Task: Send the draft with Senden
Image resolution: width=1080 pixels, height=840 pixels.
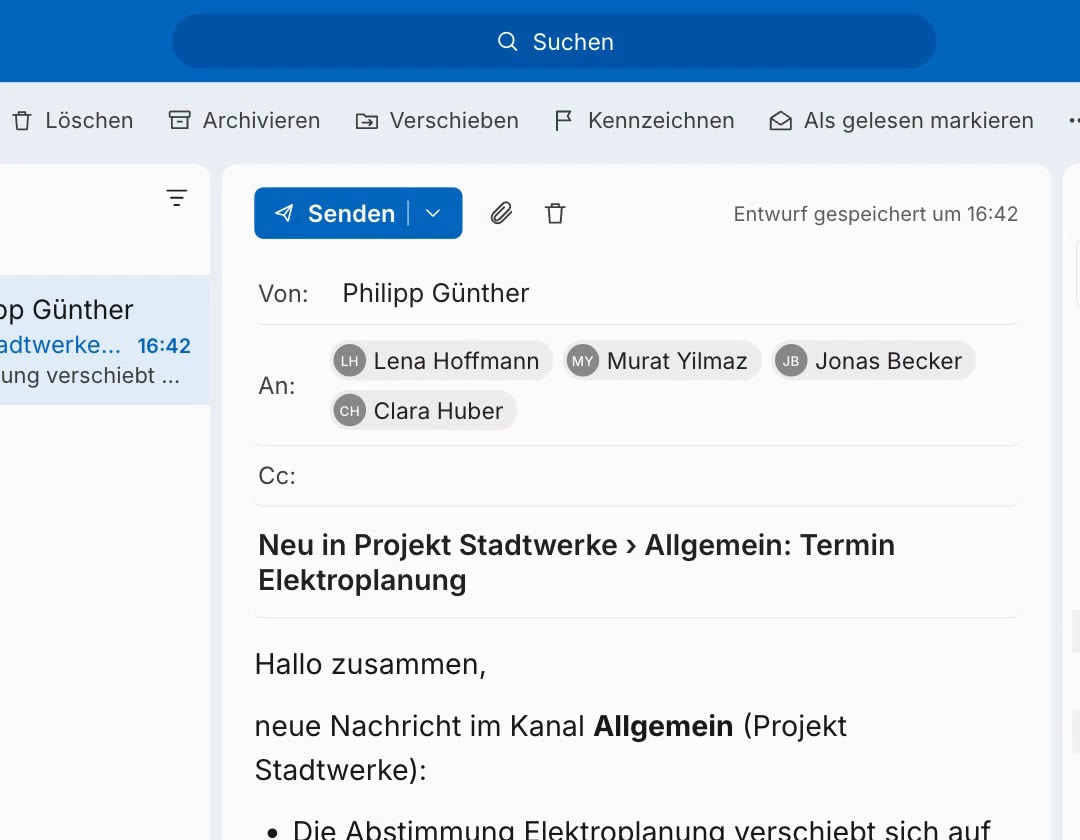Action: pyautogui.click(x=333, y=213)
